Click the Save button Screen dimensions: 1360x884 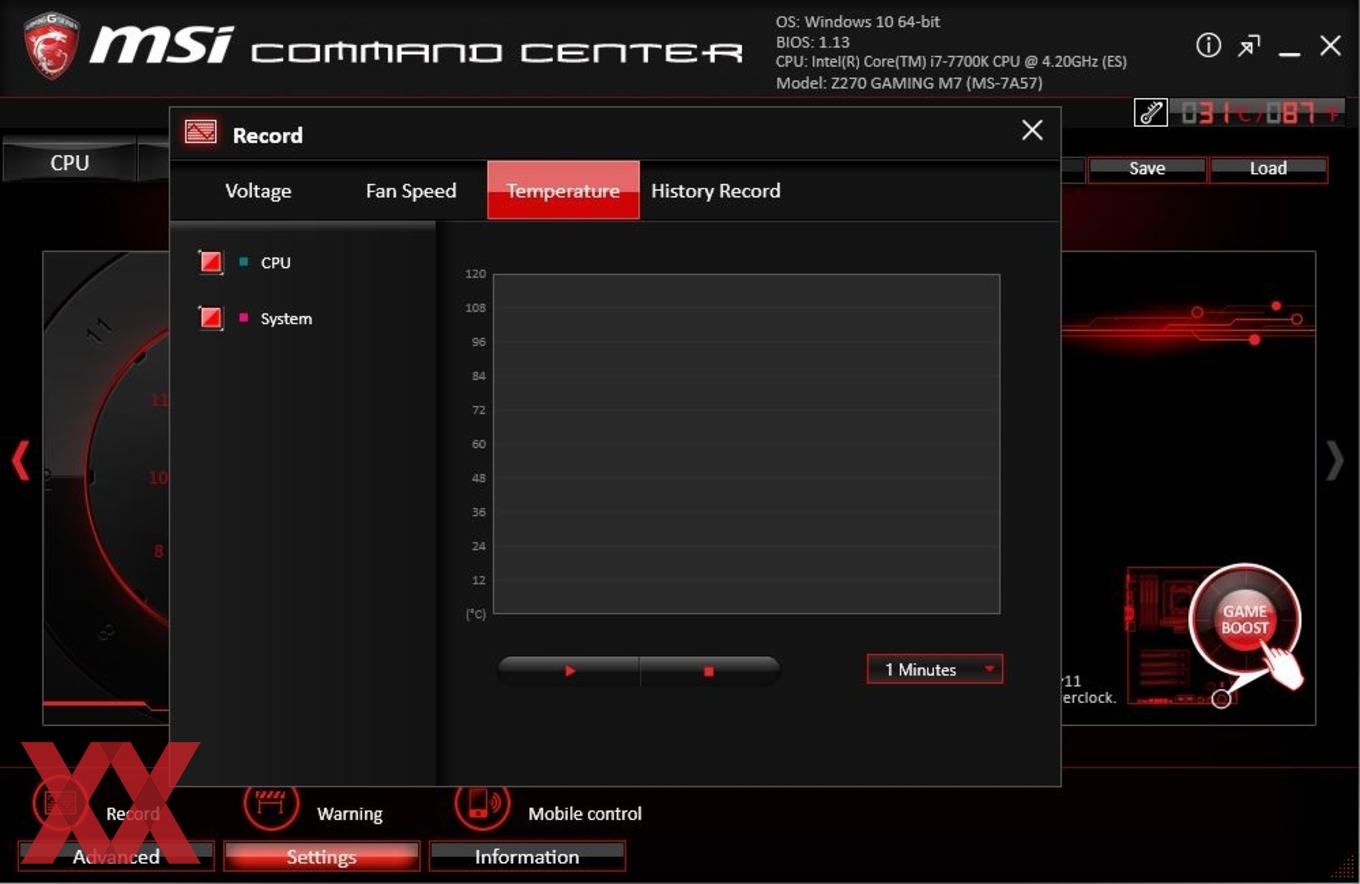(1147, 169)
